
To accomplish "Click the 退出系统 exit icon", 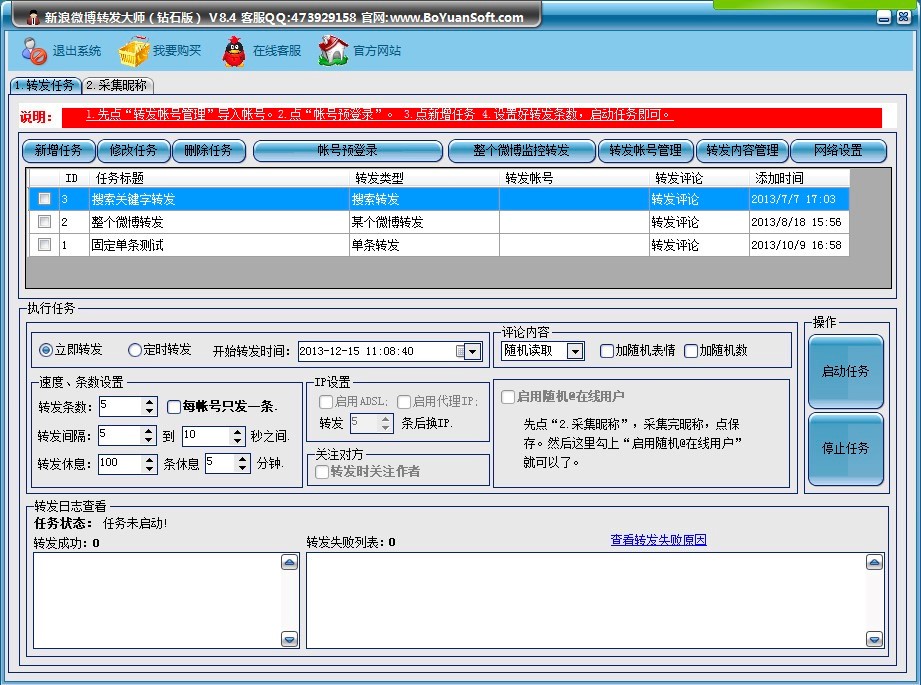I will click(34, 50).
